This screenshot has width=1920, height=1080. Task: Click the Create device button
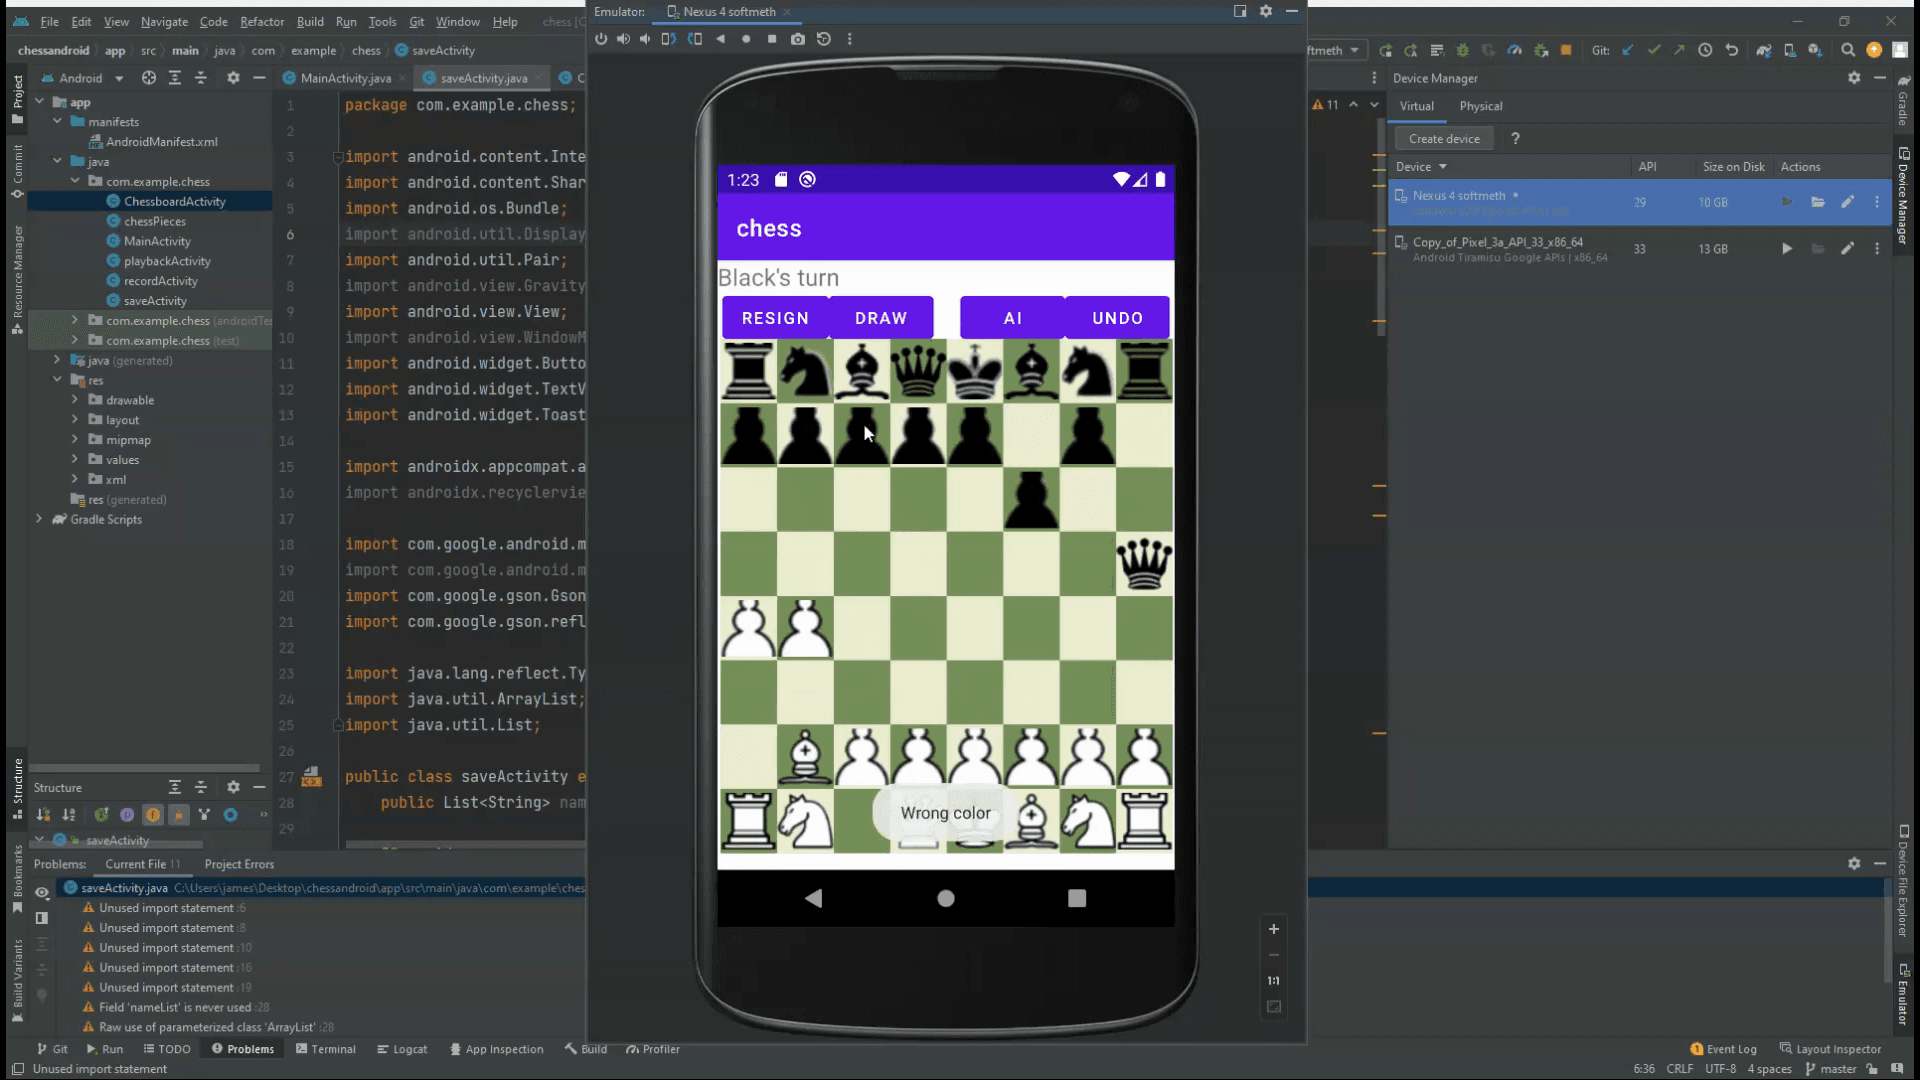[1443, 139]
